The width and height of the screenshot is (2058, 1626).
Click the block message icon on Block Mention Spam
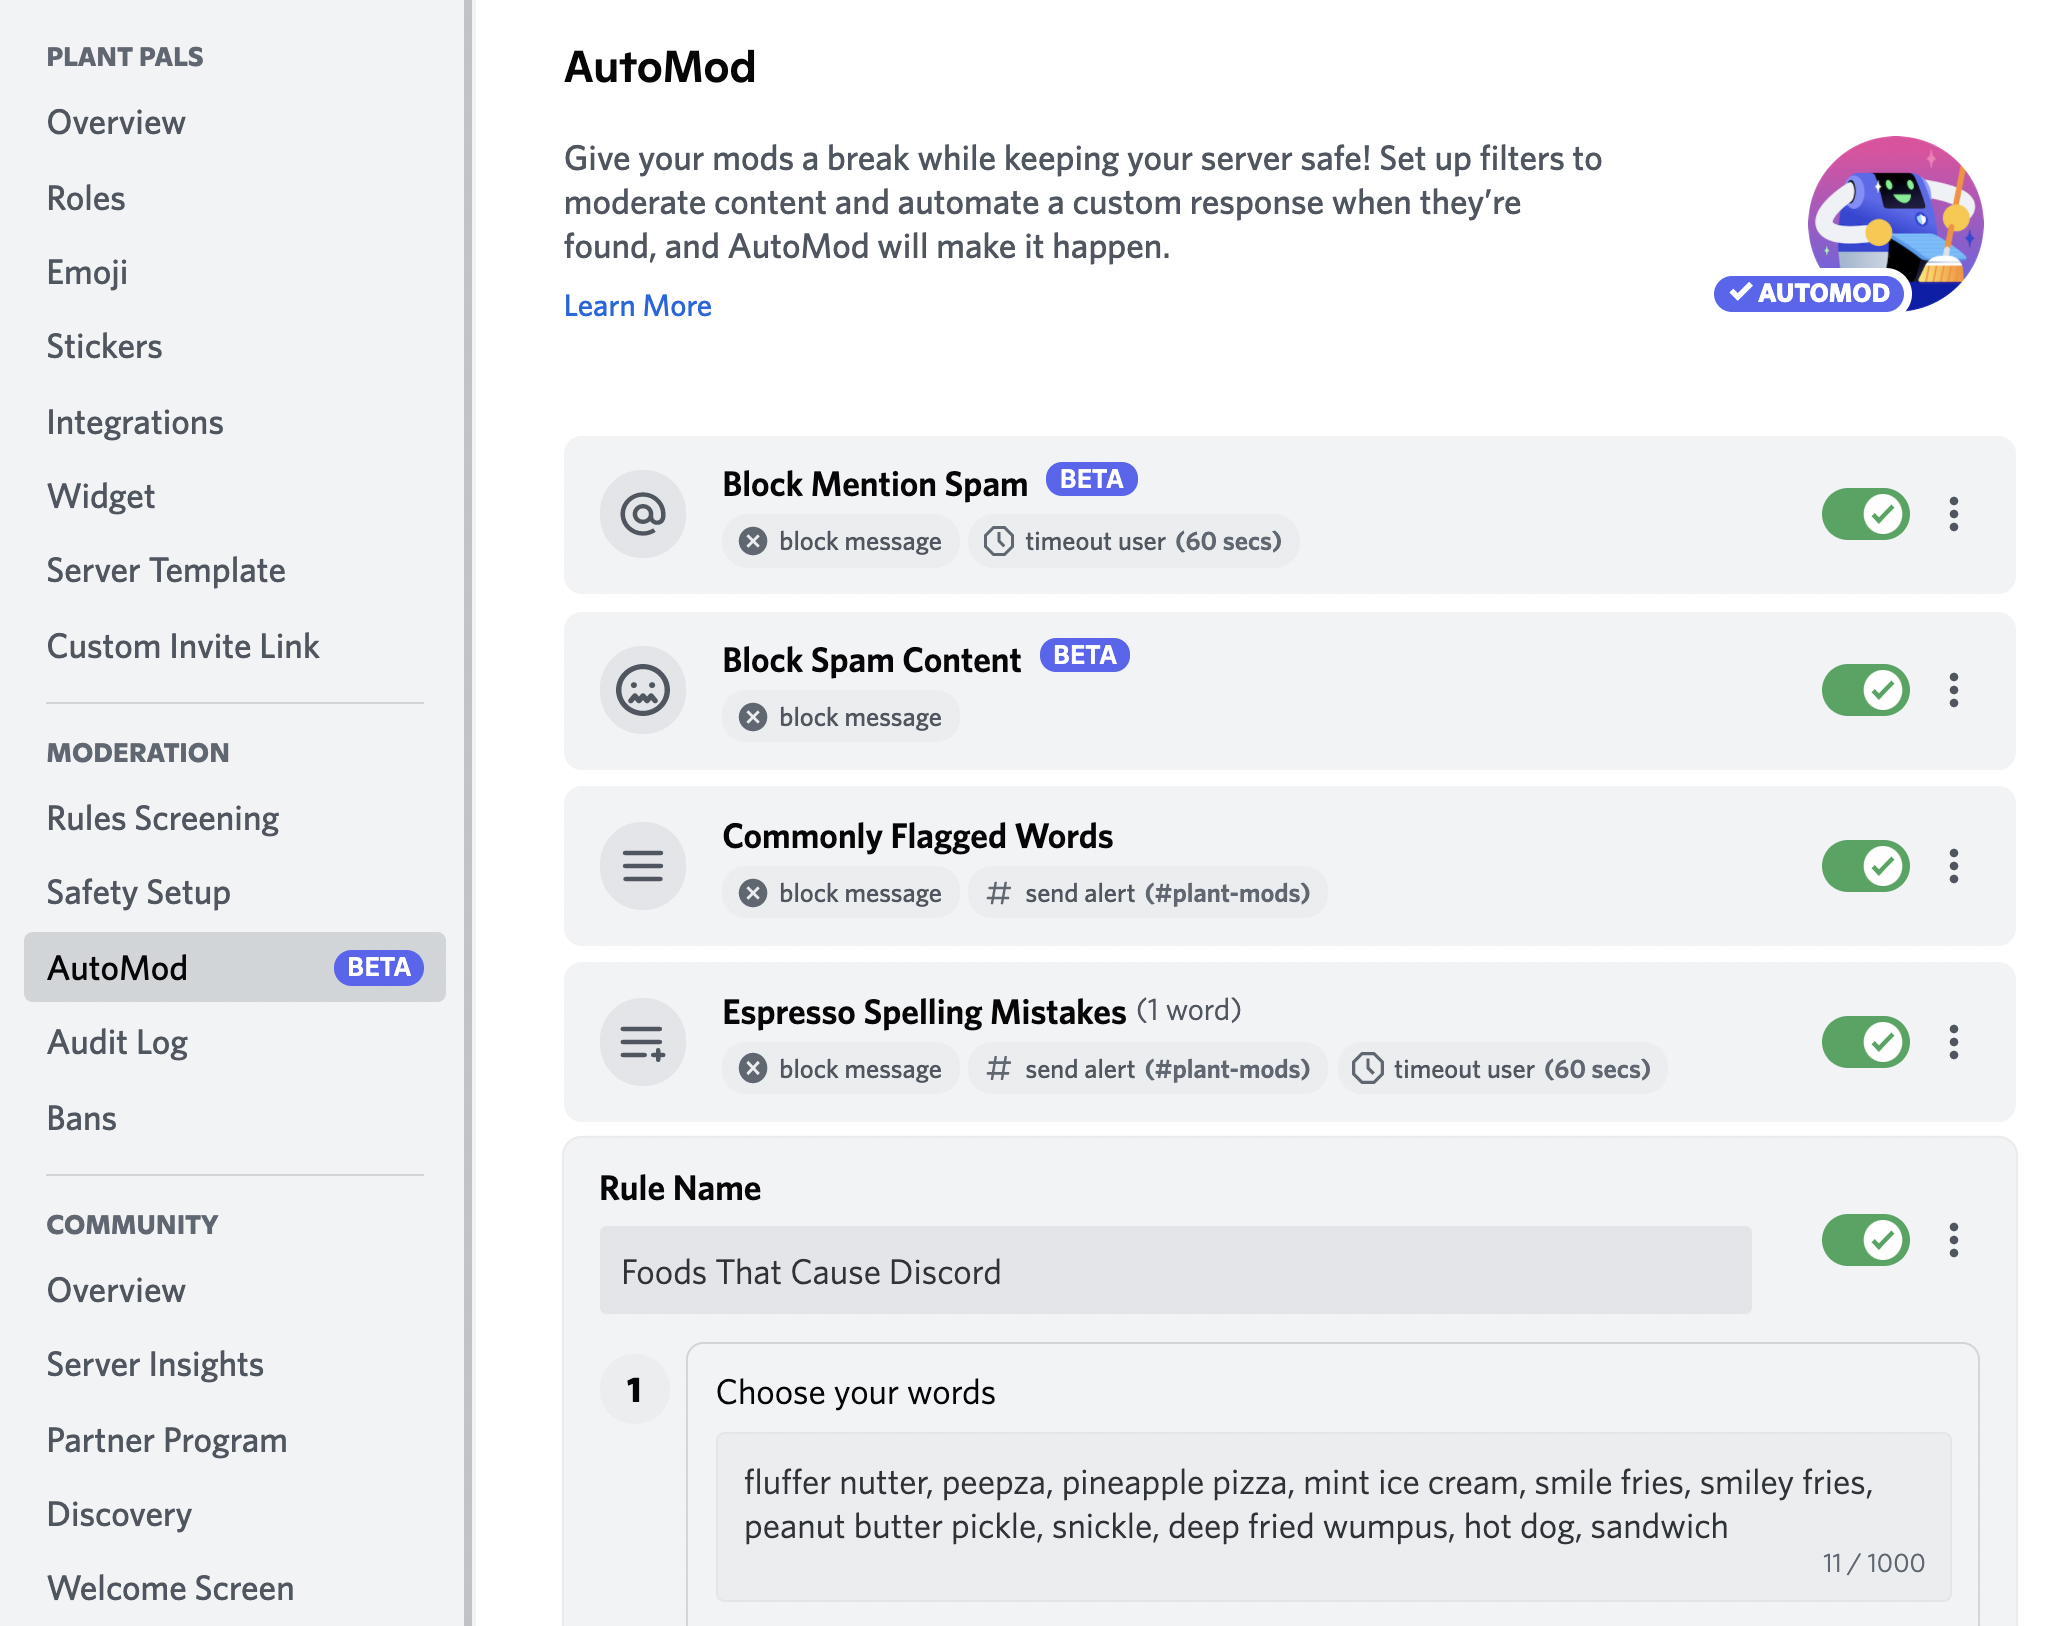pyautogui.click(x=752, y=541)
